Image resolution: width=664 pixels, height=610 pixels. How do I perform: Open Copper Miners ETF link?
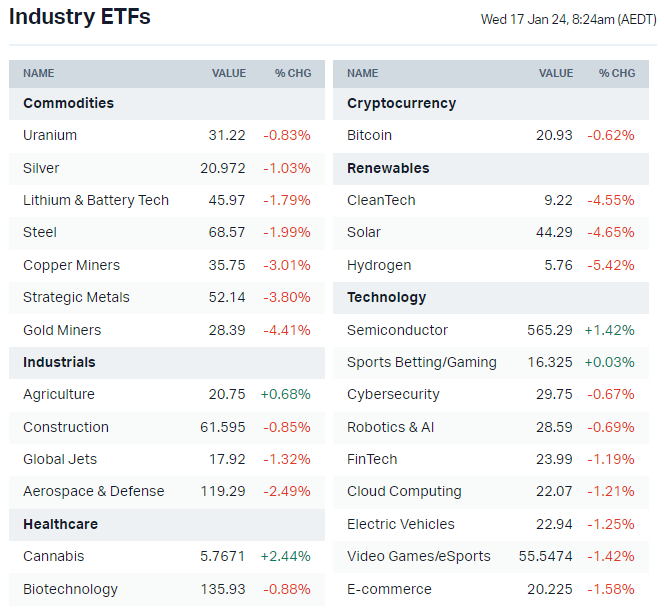point(71,265)
